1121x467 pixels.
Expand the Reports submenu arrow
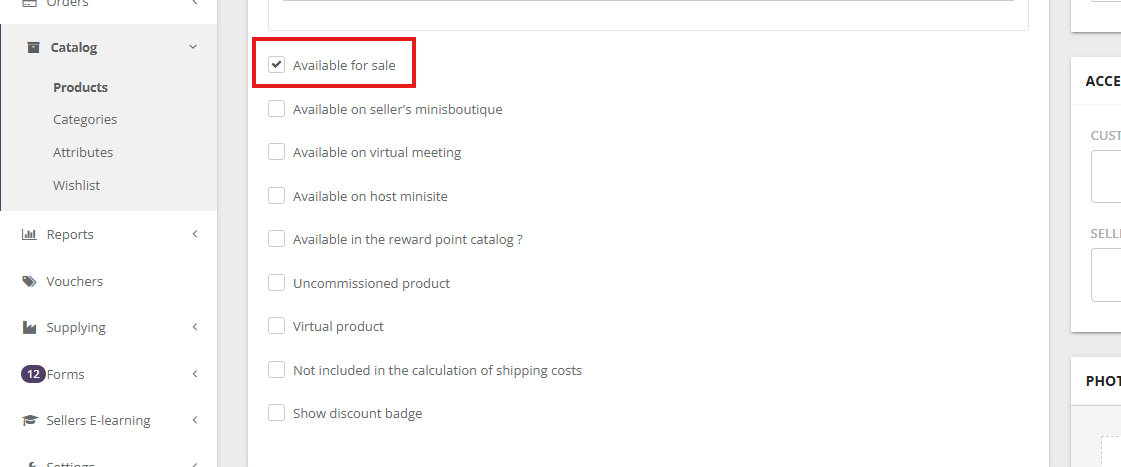(194, 234)
